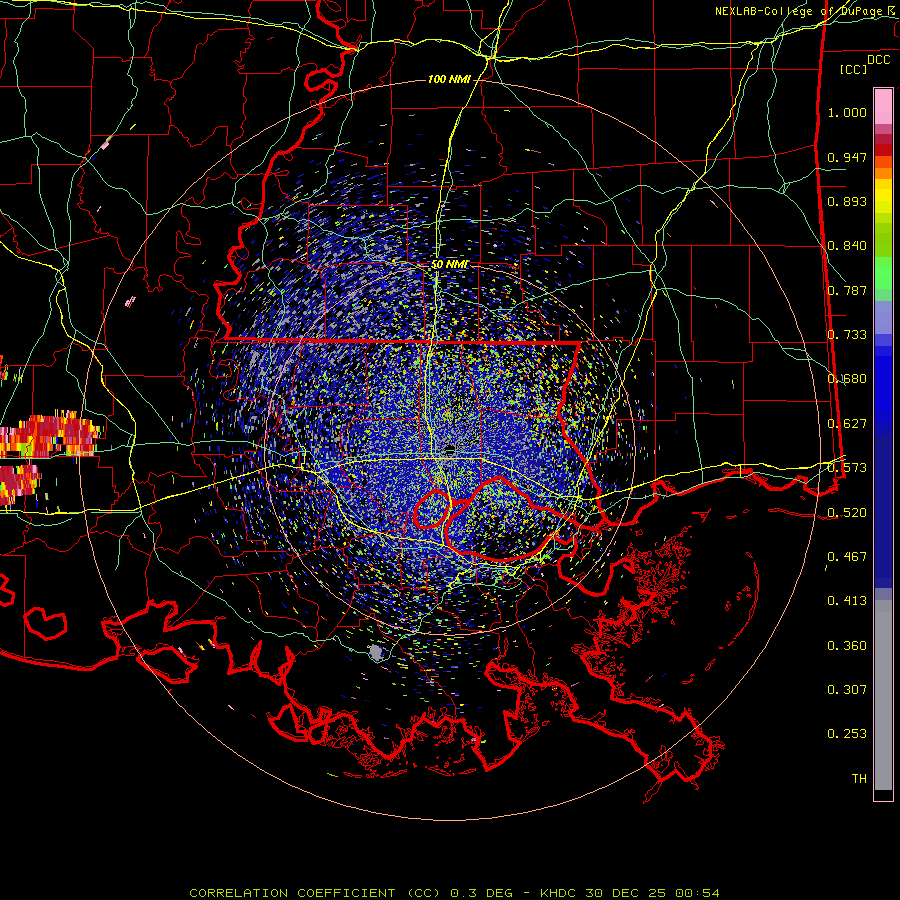The height and width of the screenshot is (900, 900).
Task: Click the black radar site marker at center
Action: point(449,451)
